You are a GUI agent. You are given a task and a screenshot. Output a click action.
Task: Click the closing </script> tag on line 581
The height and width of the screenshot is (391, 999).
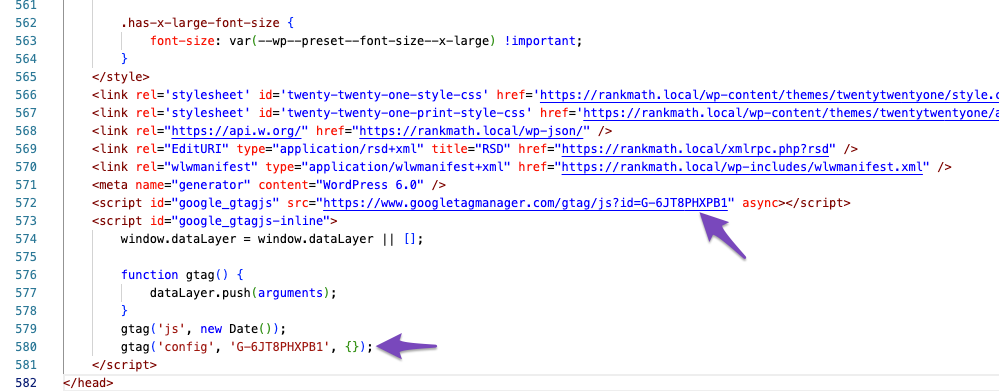click(124, 365)
